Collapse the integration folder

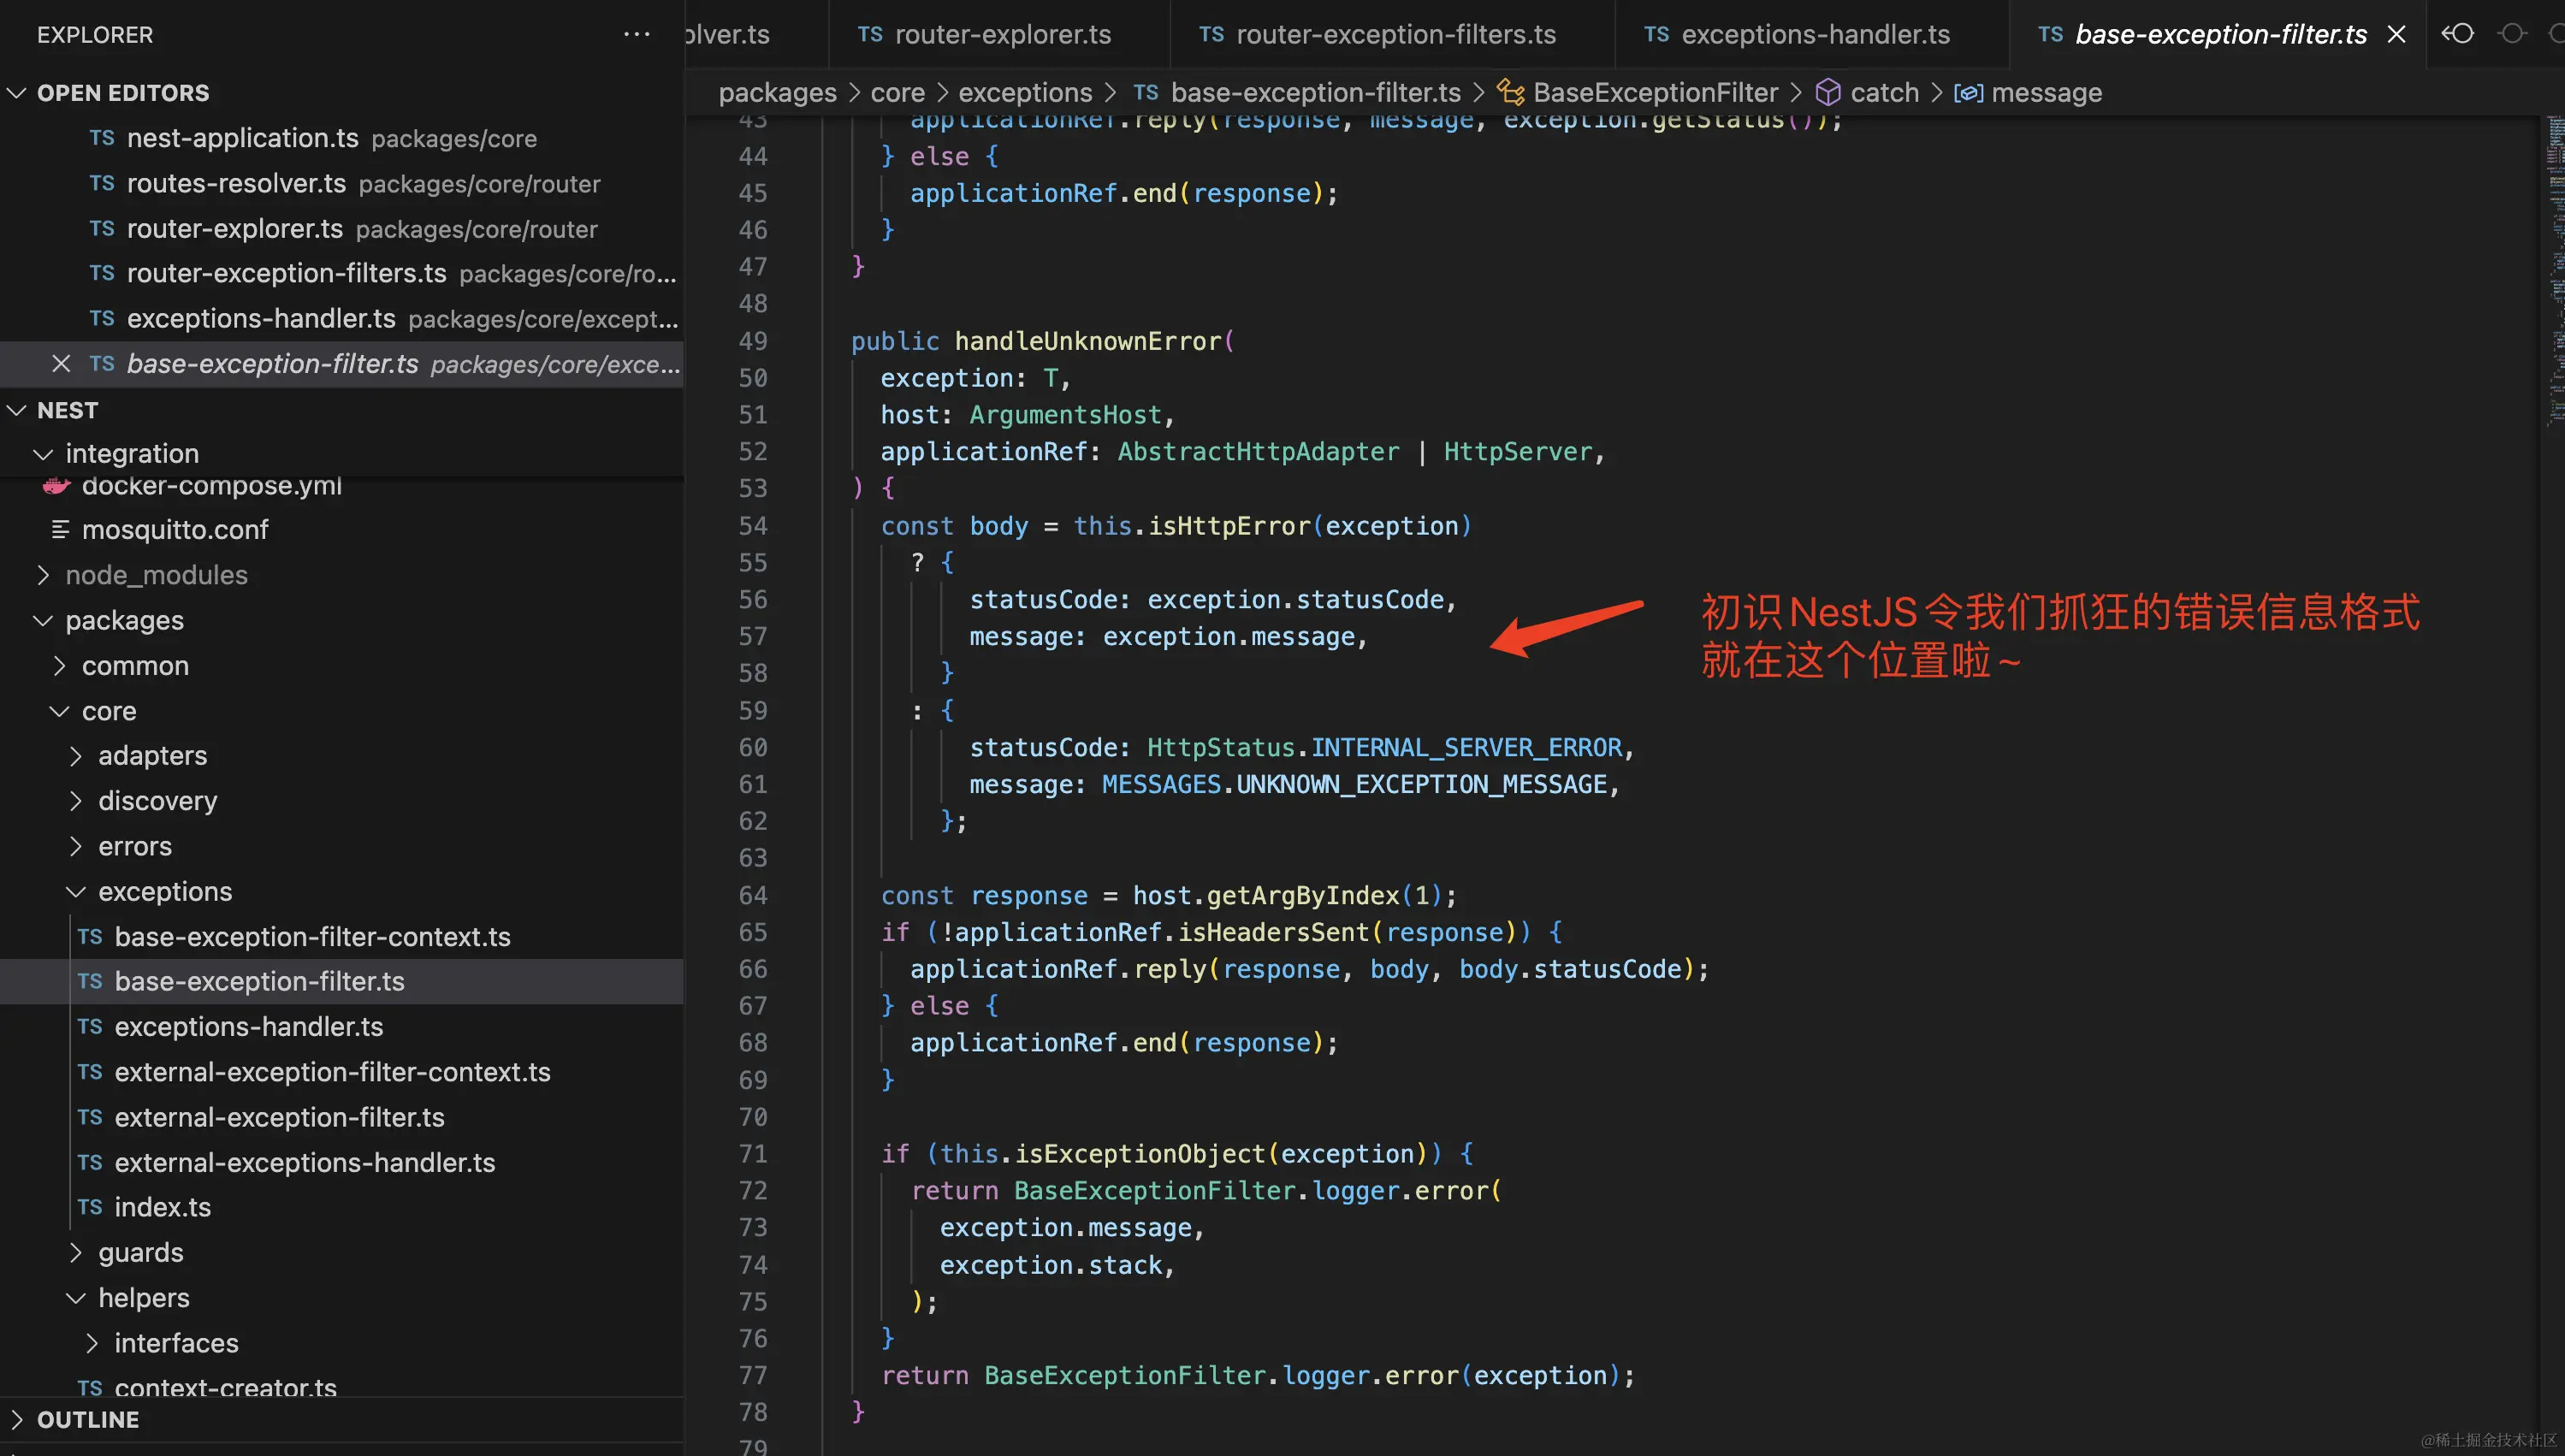point(43,453)
